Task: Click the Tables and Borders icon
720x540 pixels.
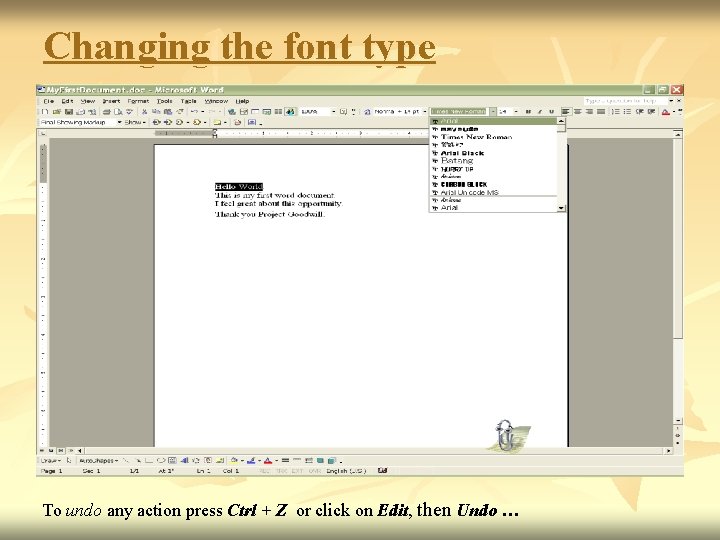Action: tap(244, 112)
